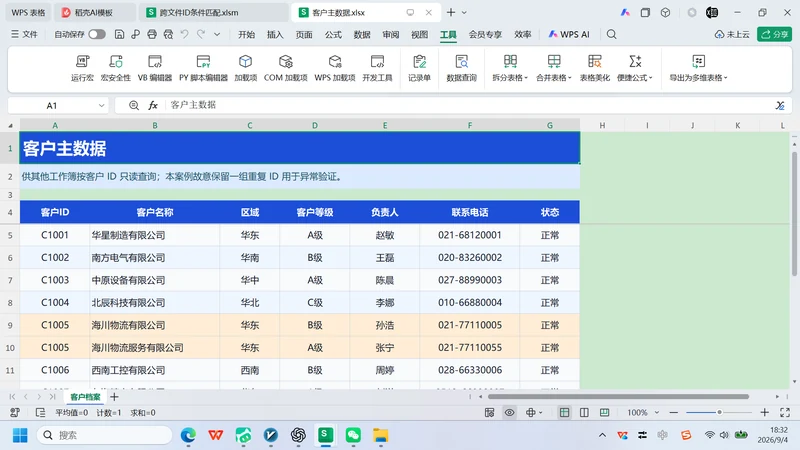800x450 pixels.
Task: Click the fx insert function icon
Action: tap(153, 105)
